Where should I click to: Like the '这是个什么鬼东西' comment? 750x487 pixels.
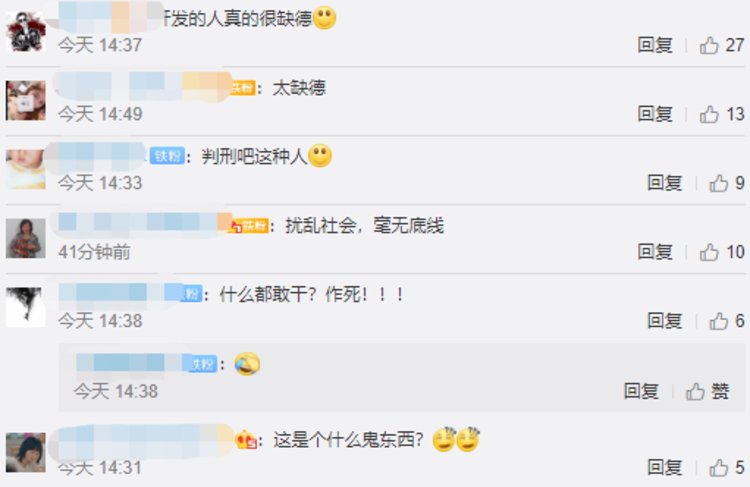coord(718,467)
